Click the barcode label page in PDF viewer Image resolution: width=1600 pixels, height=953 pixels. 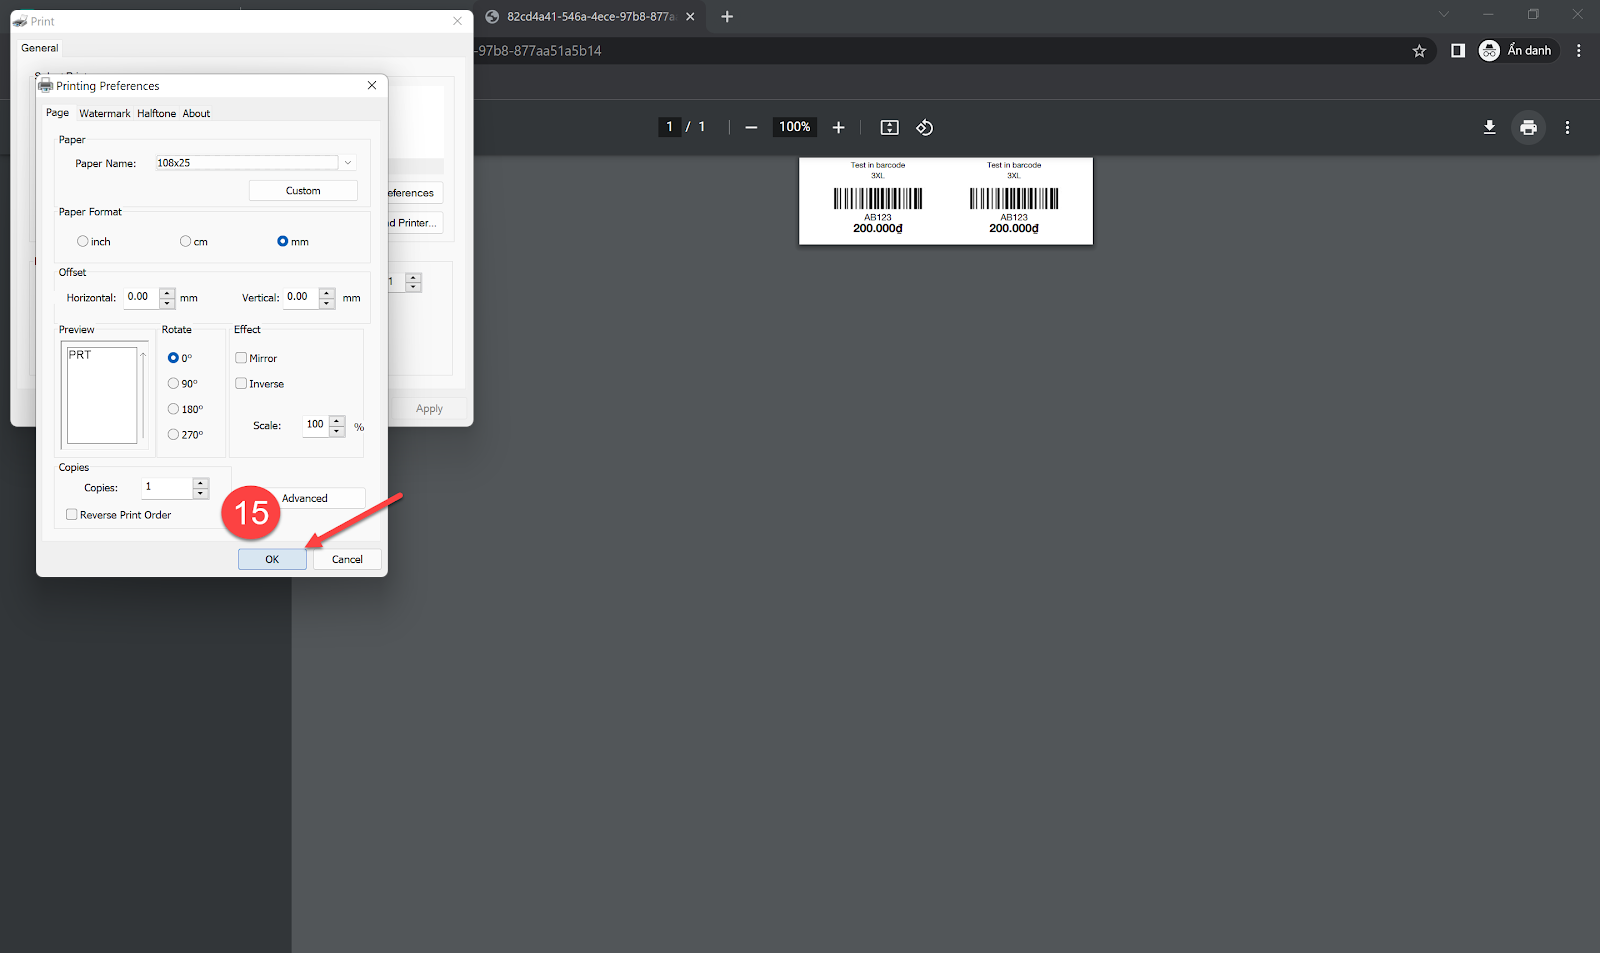click(946, 201)
